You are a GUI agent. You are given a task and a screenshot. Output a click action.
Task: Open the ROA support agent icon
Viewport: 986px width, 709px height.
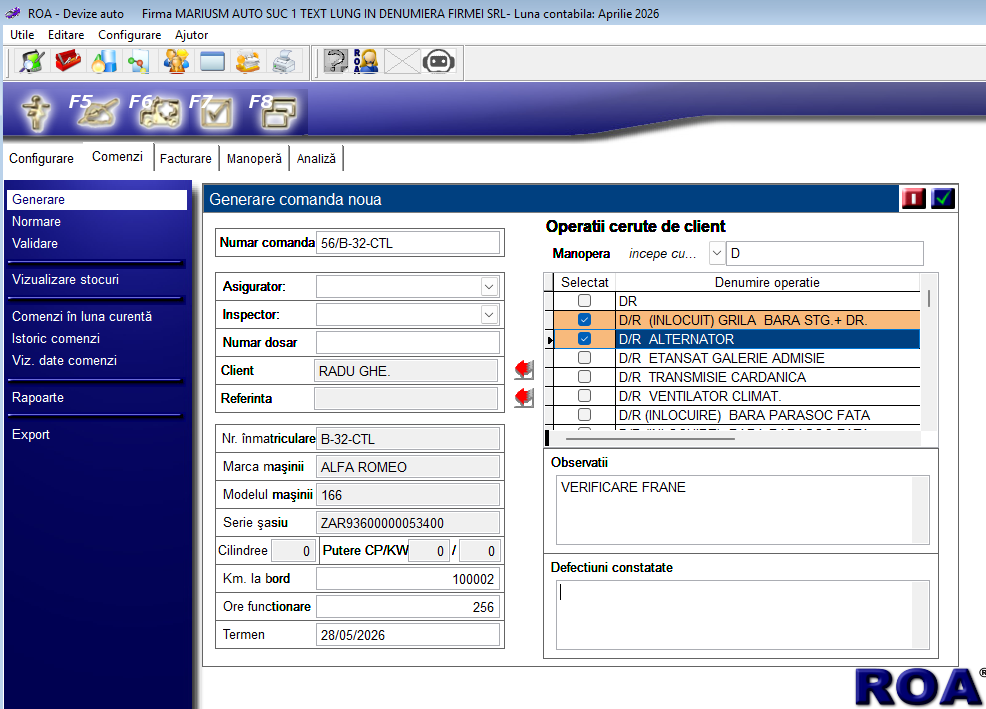pos(366,62)
